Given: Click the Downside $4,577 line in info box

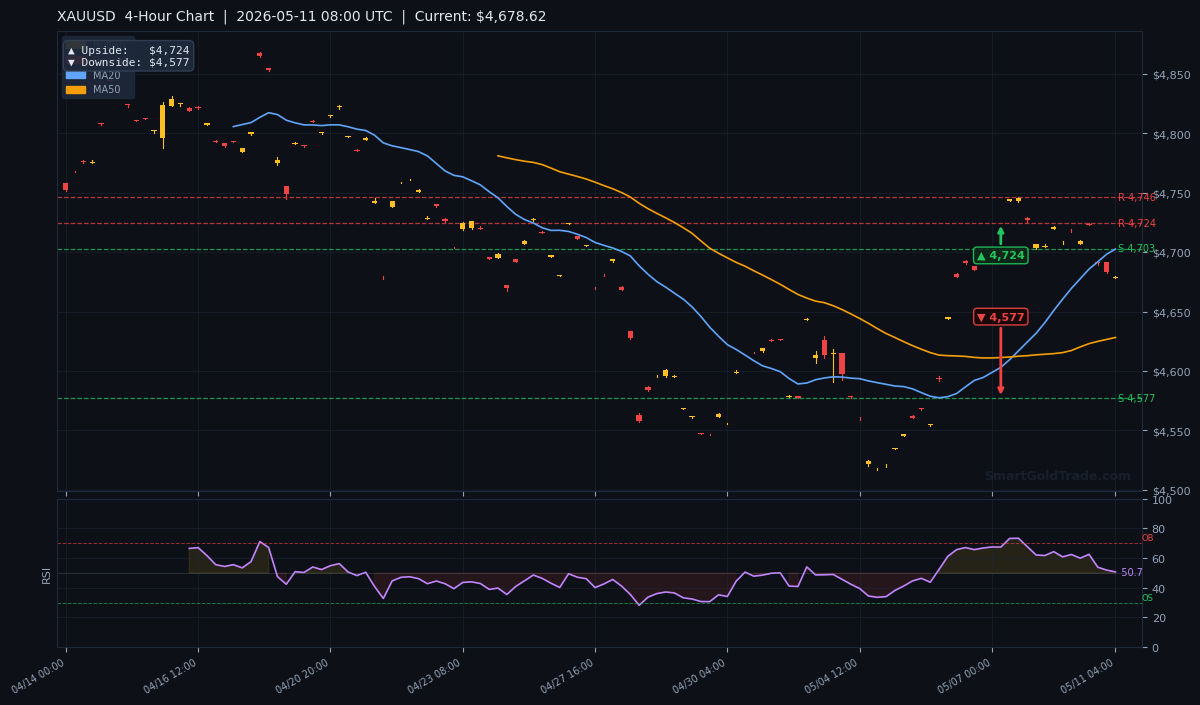Looking at the screenshot, I should pos(128,62).
